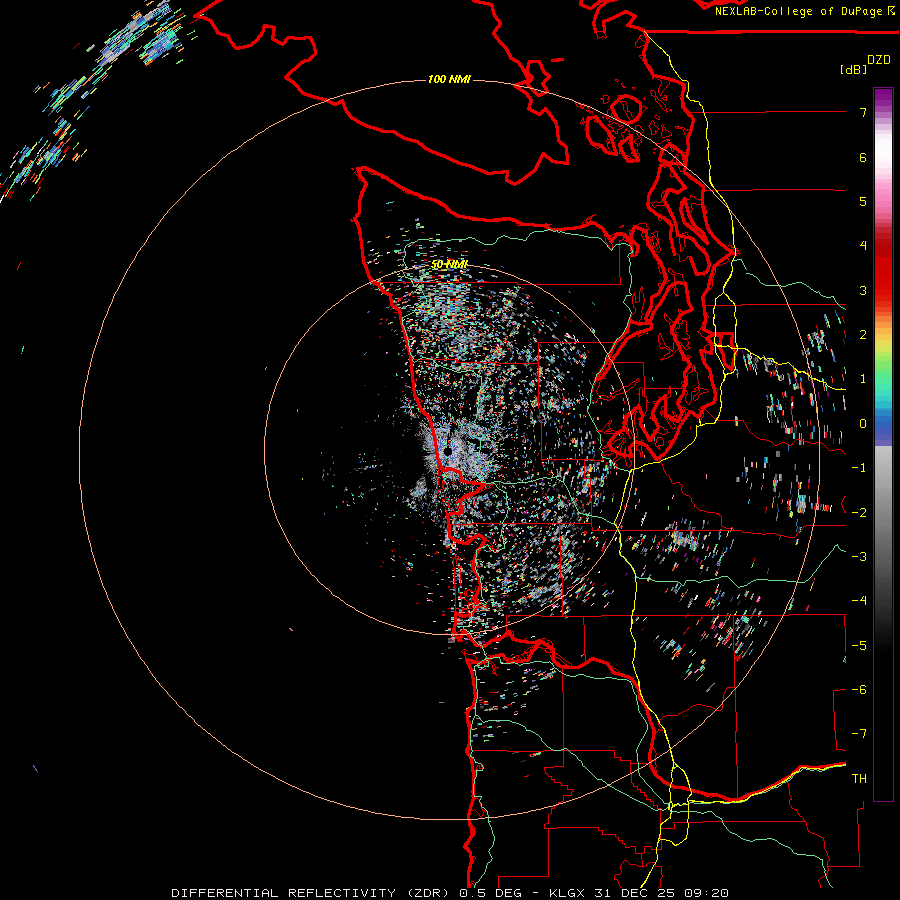Click the 3 value on color scale
The width and height of the screenshot is (900, 900).
[x=863, y=290]
